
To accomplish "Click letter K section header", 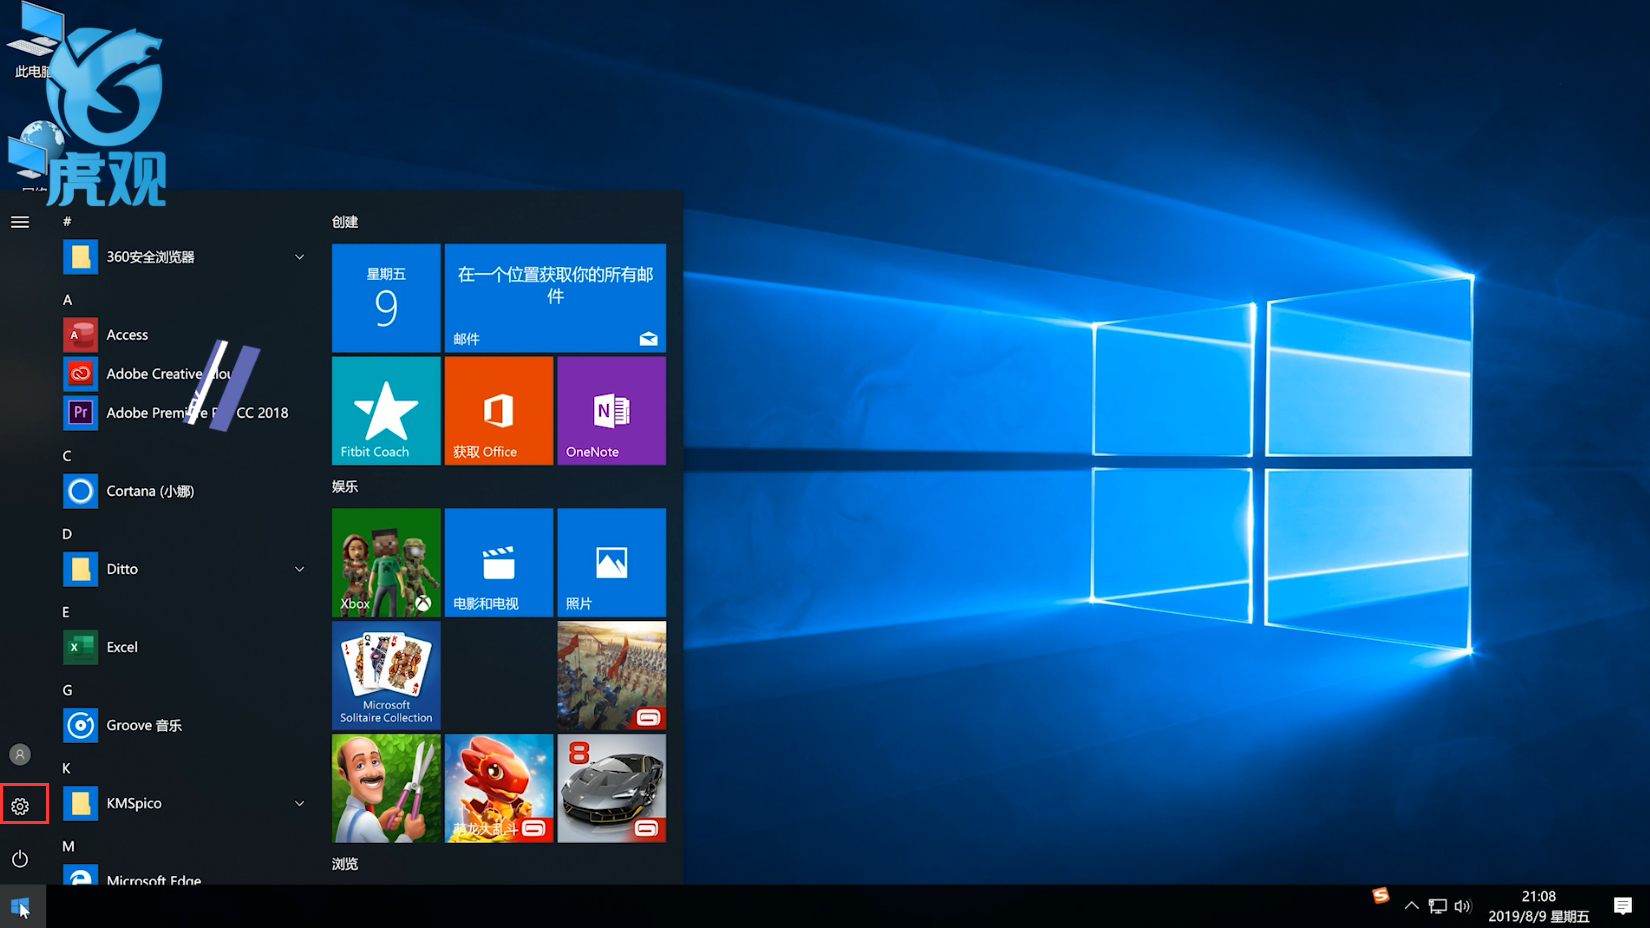I will pos(66,768).
